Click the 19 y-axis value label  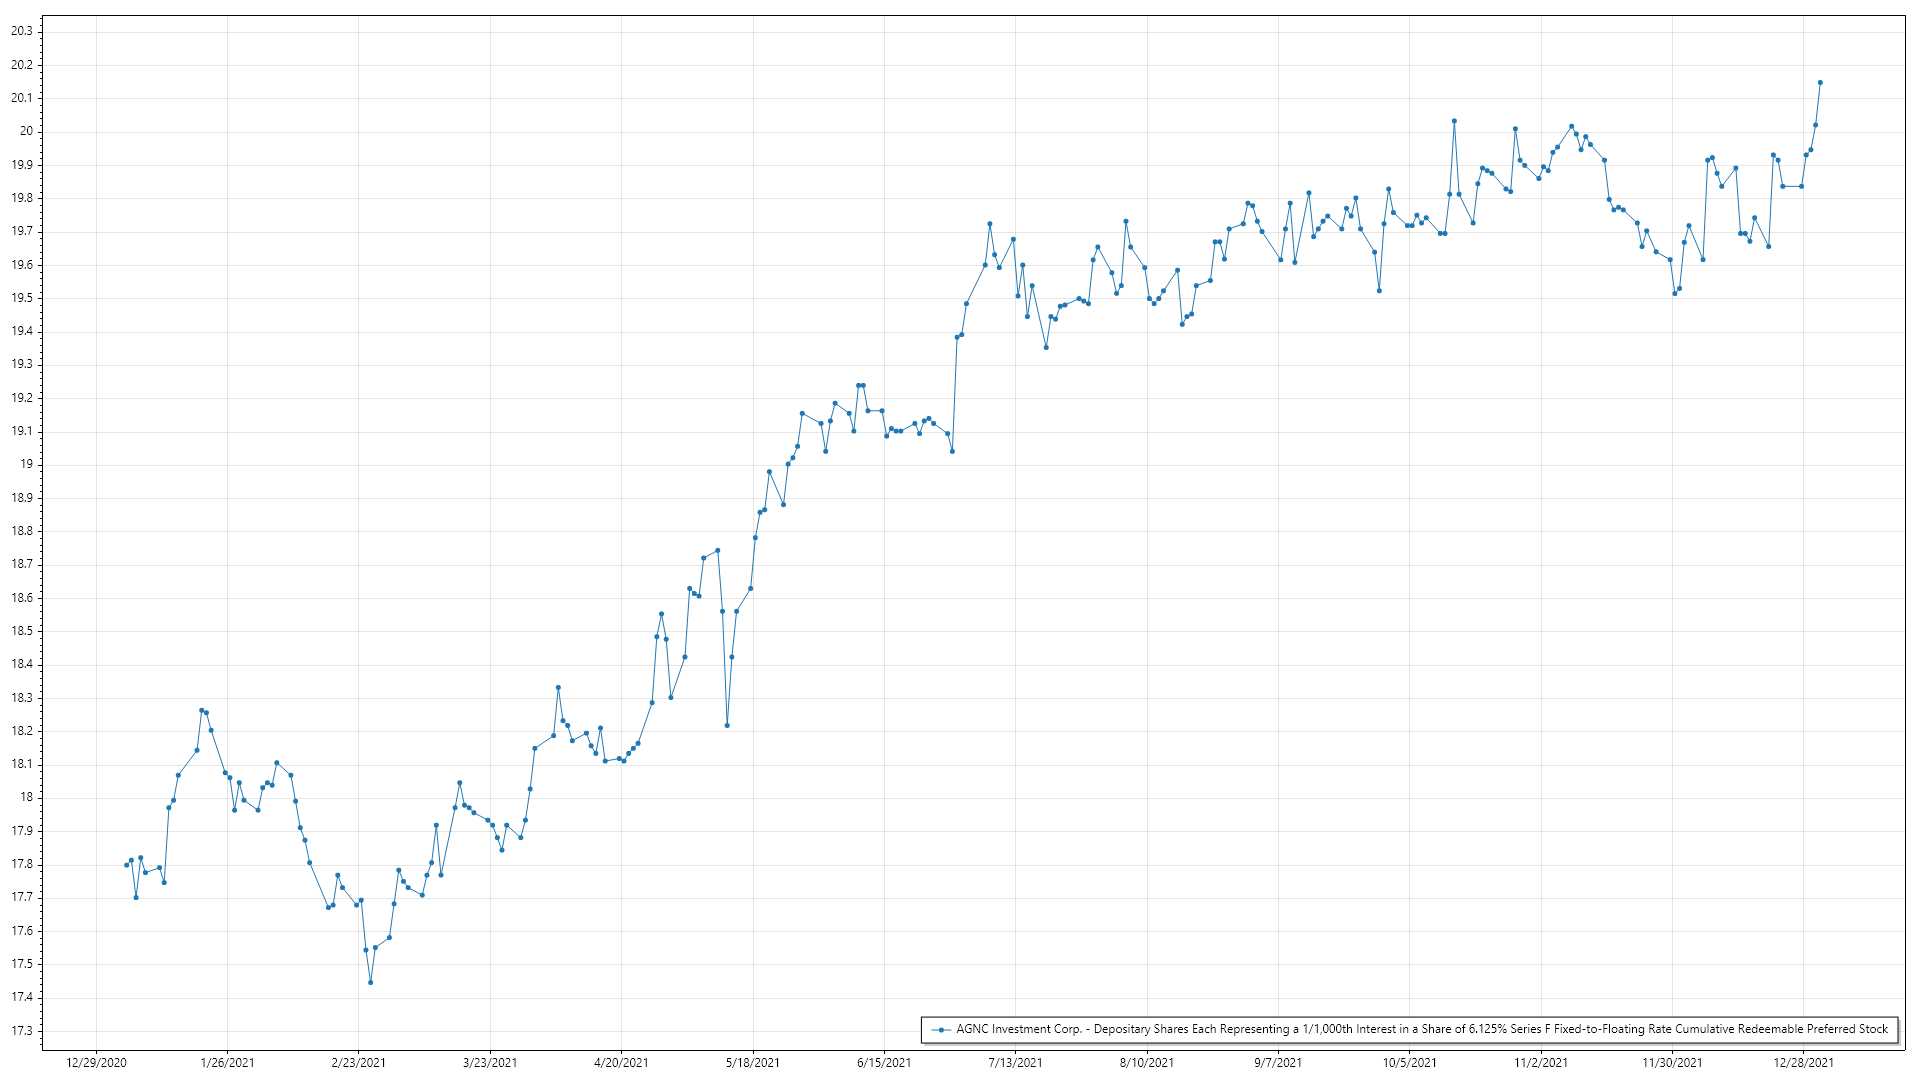click(x=27, y=464)
